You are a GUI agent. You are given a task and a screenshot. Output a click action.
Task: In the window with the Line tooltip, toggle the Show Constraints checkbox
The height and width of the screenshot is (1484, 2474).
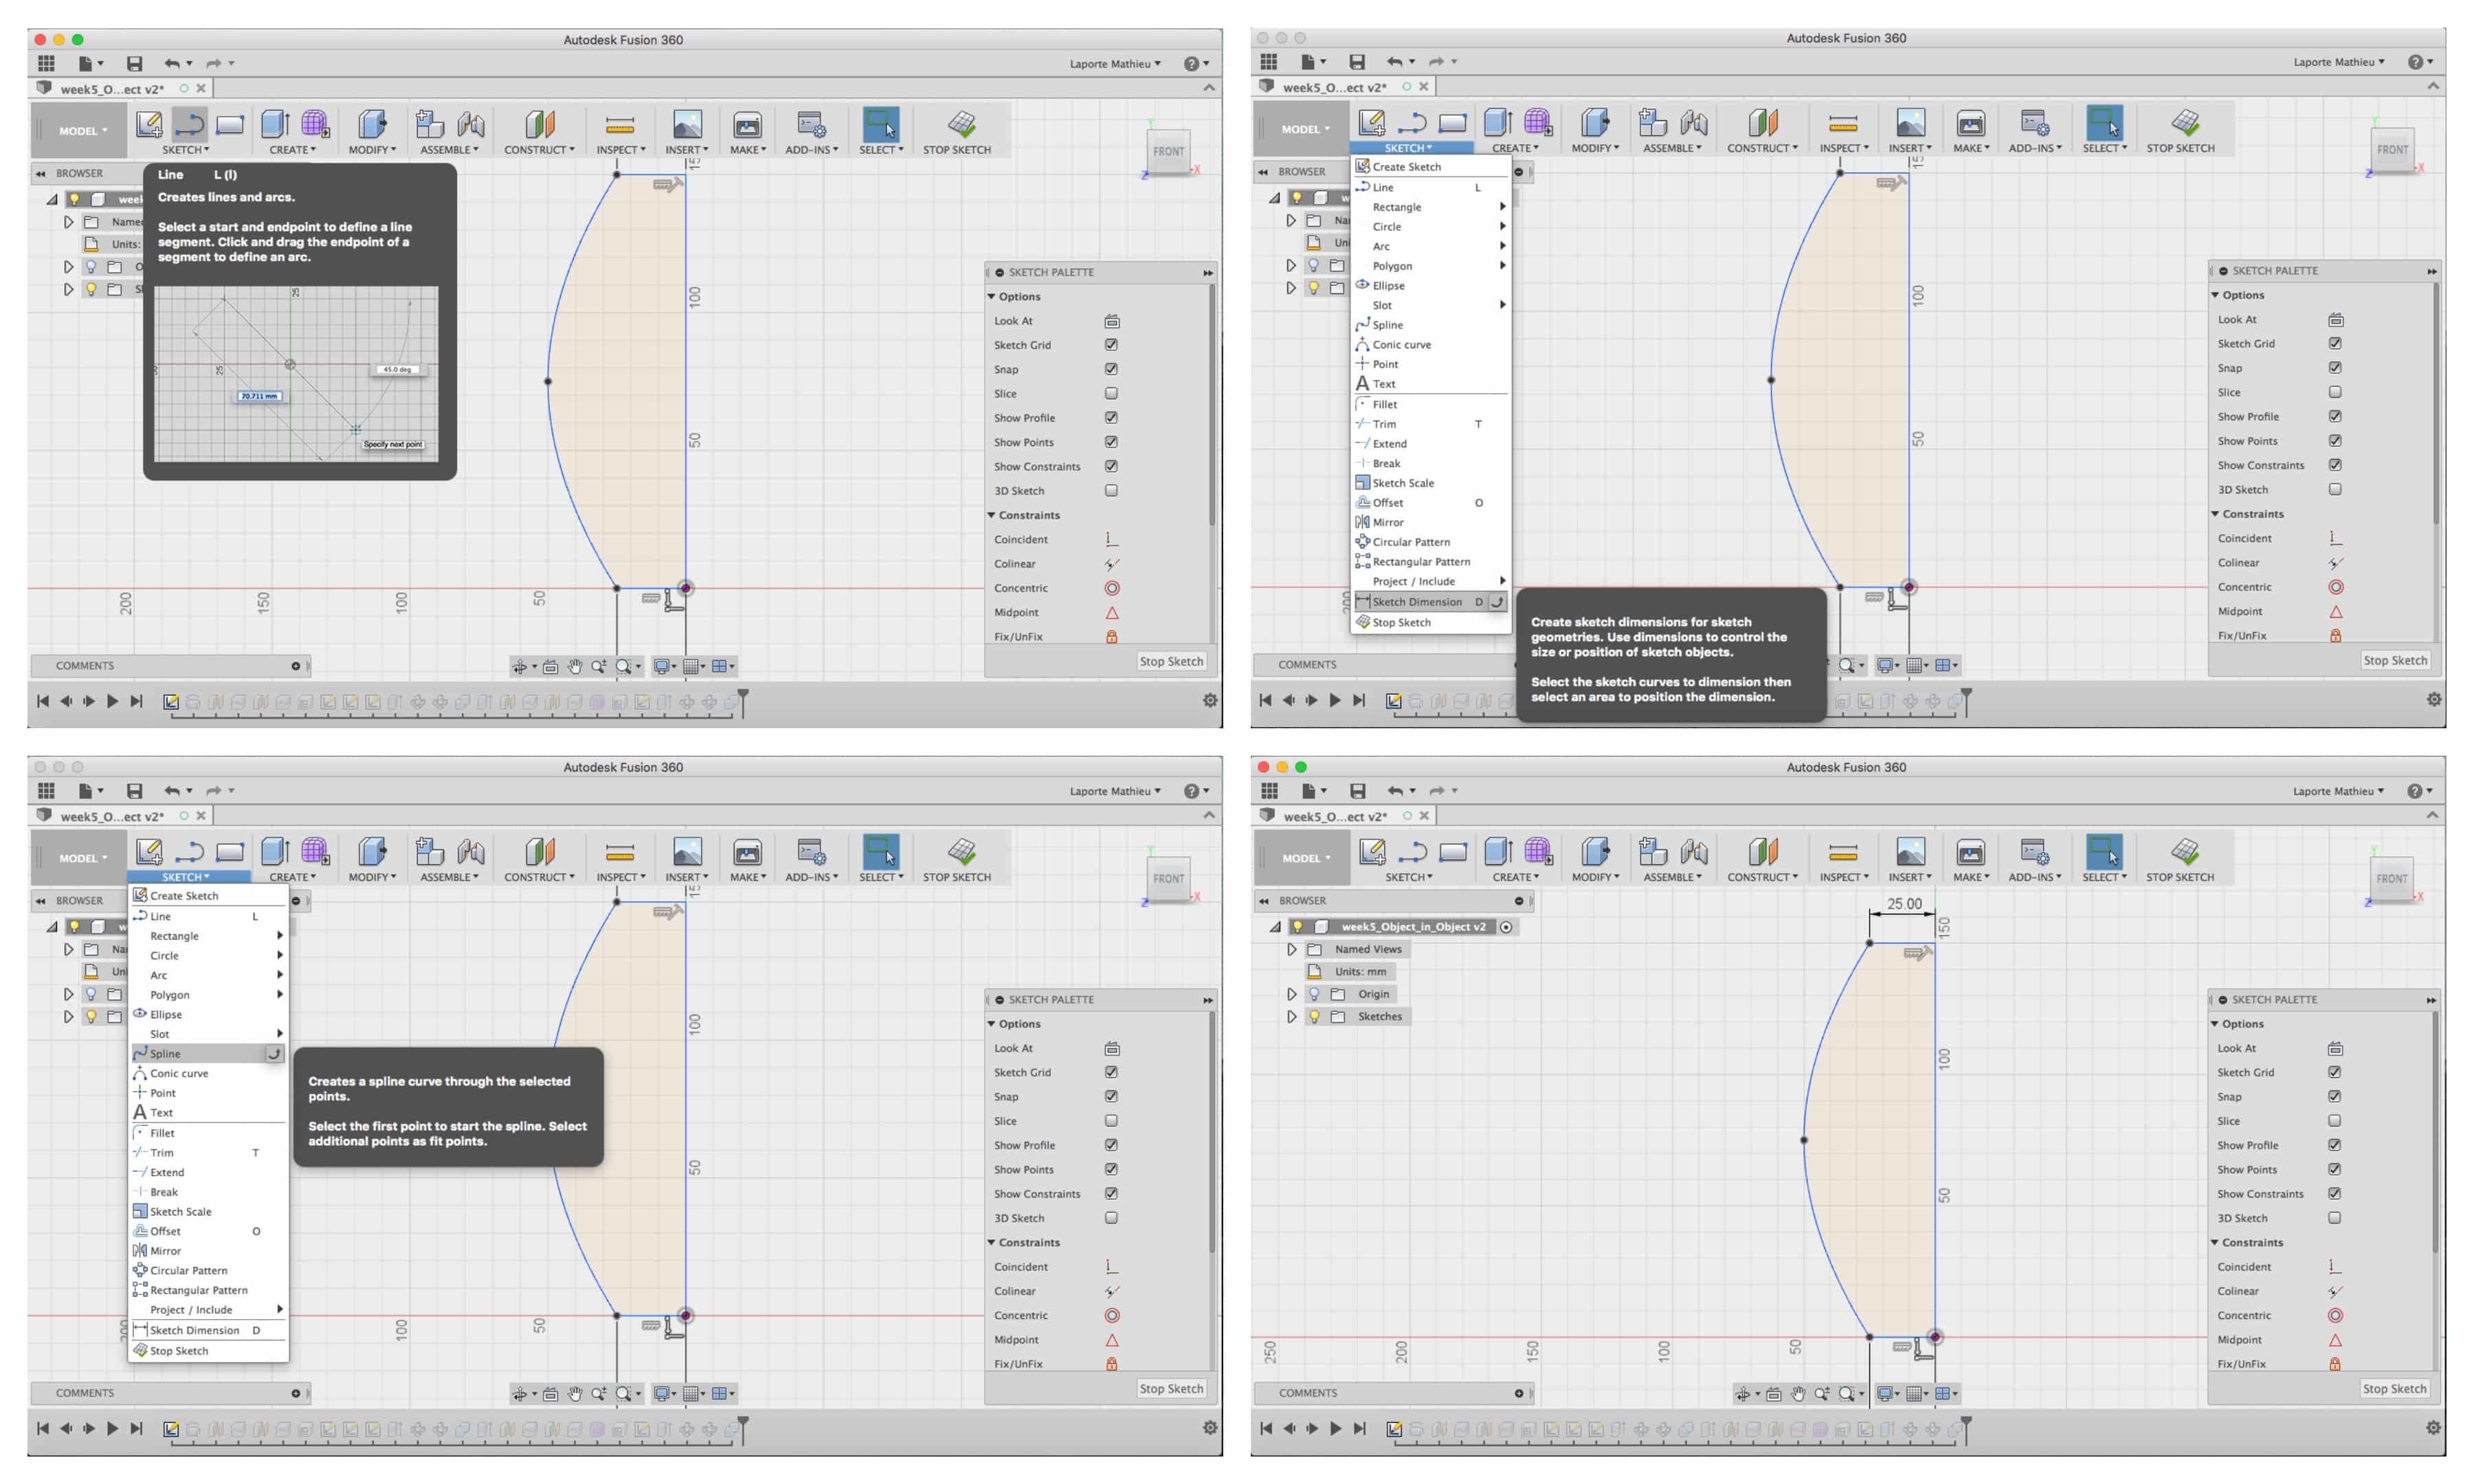[1111, 466]
